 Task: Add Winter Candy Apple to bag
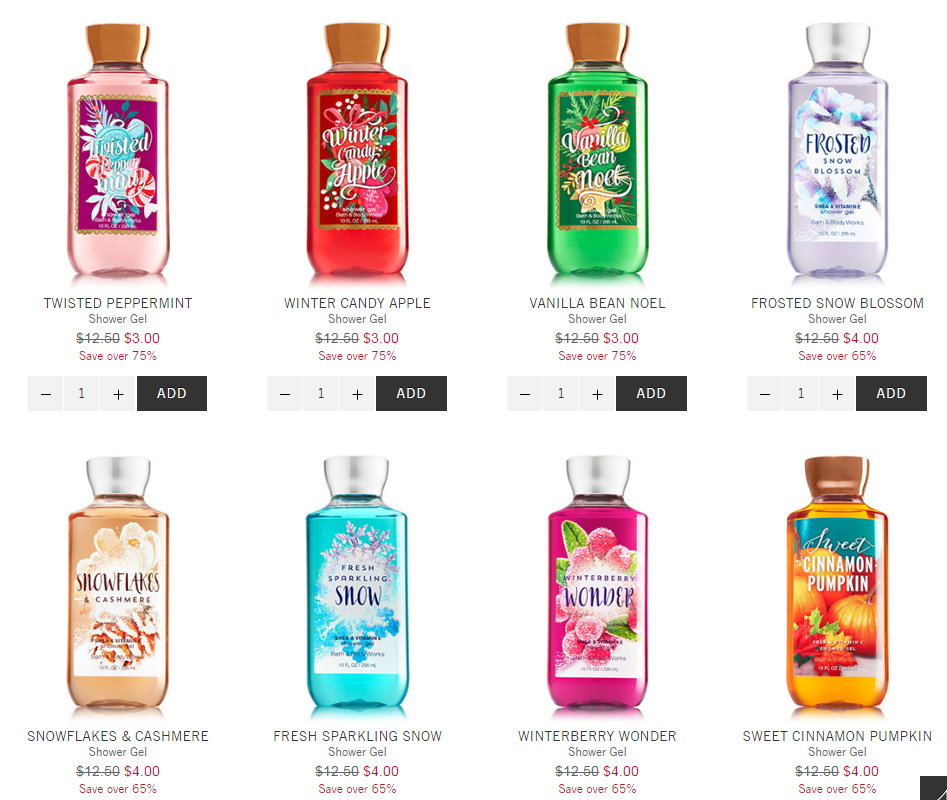pos(411,394)
